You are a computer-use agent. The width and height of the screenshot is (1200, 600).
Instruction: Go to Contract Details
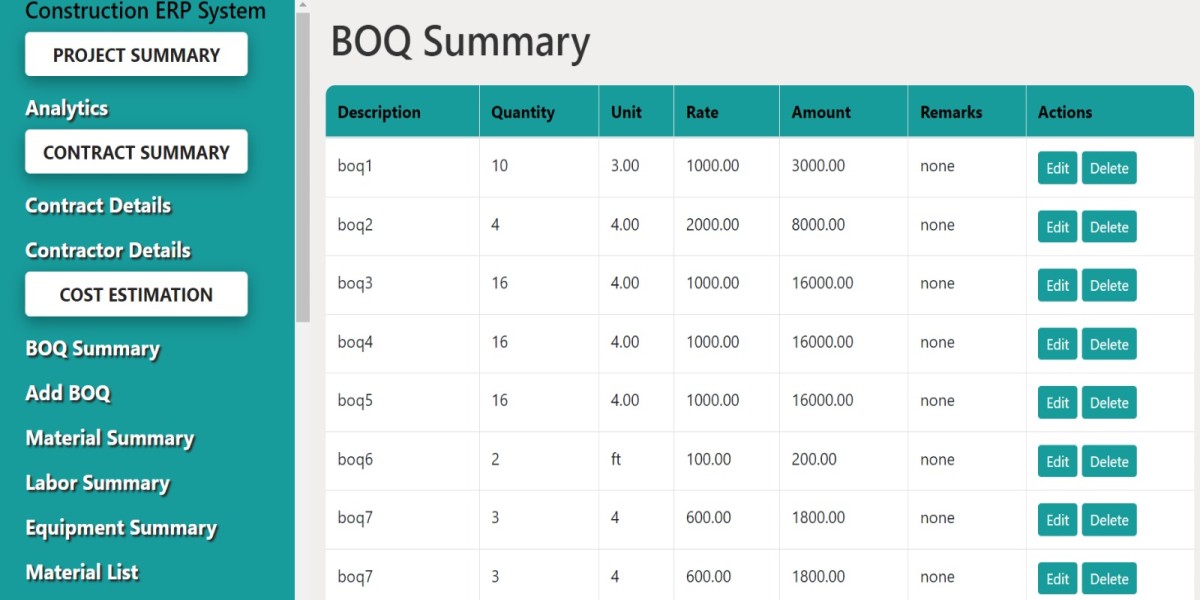pyautogui.click(x=98, y=206)
